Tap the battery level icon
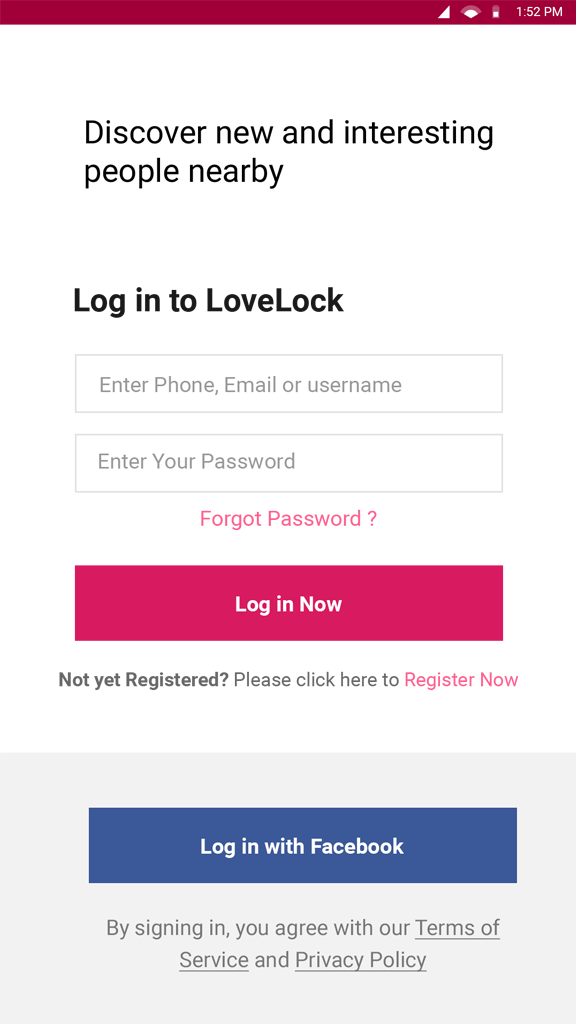This screenshot has height=1024, width=576. [496, 12]
